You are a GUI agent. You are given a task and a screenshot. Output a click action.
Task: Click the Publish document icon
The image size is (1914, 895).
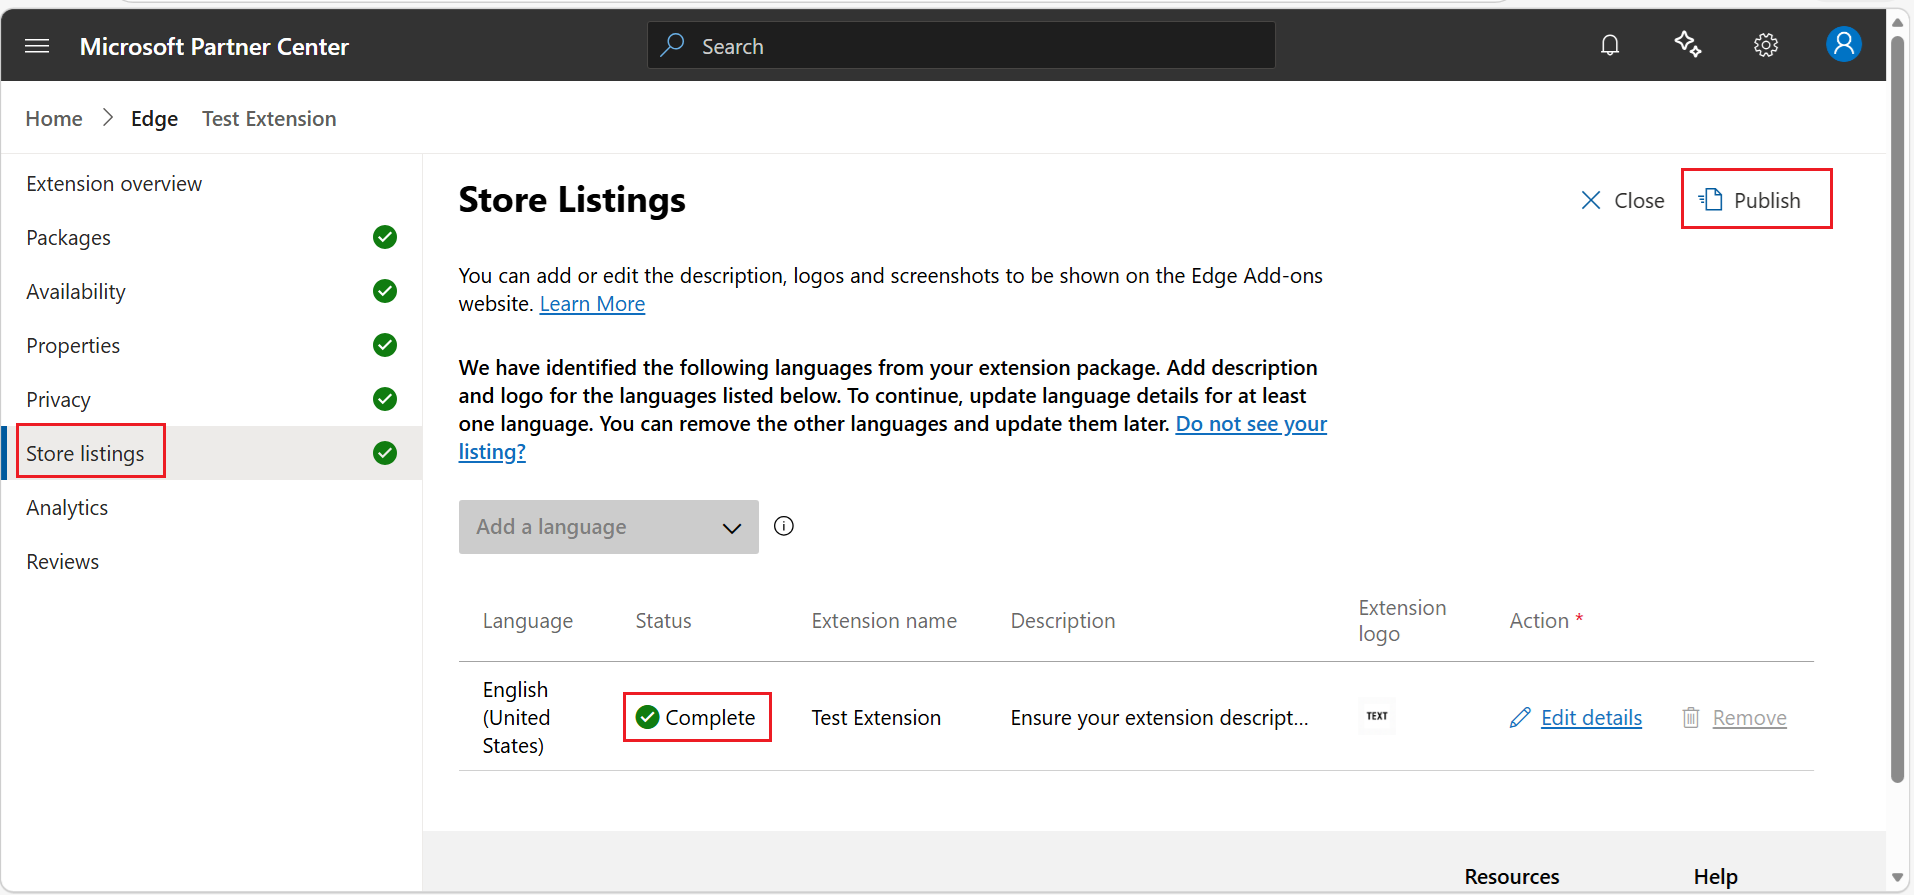1711,199
